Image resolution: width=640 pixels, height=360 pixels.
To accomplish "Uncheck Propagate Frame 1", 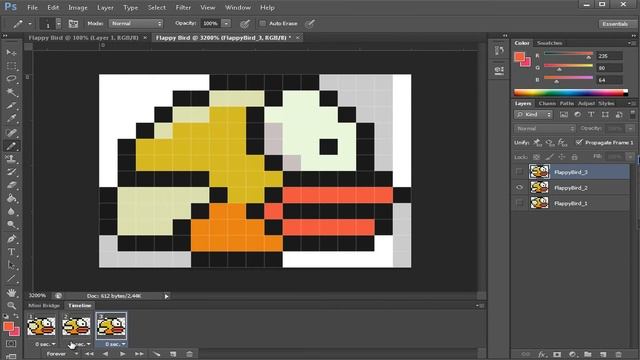I will (579, 142).
